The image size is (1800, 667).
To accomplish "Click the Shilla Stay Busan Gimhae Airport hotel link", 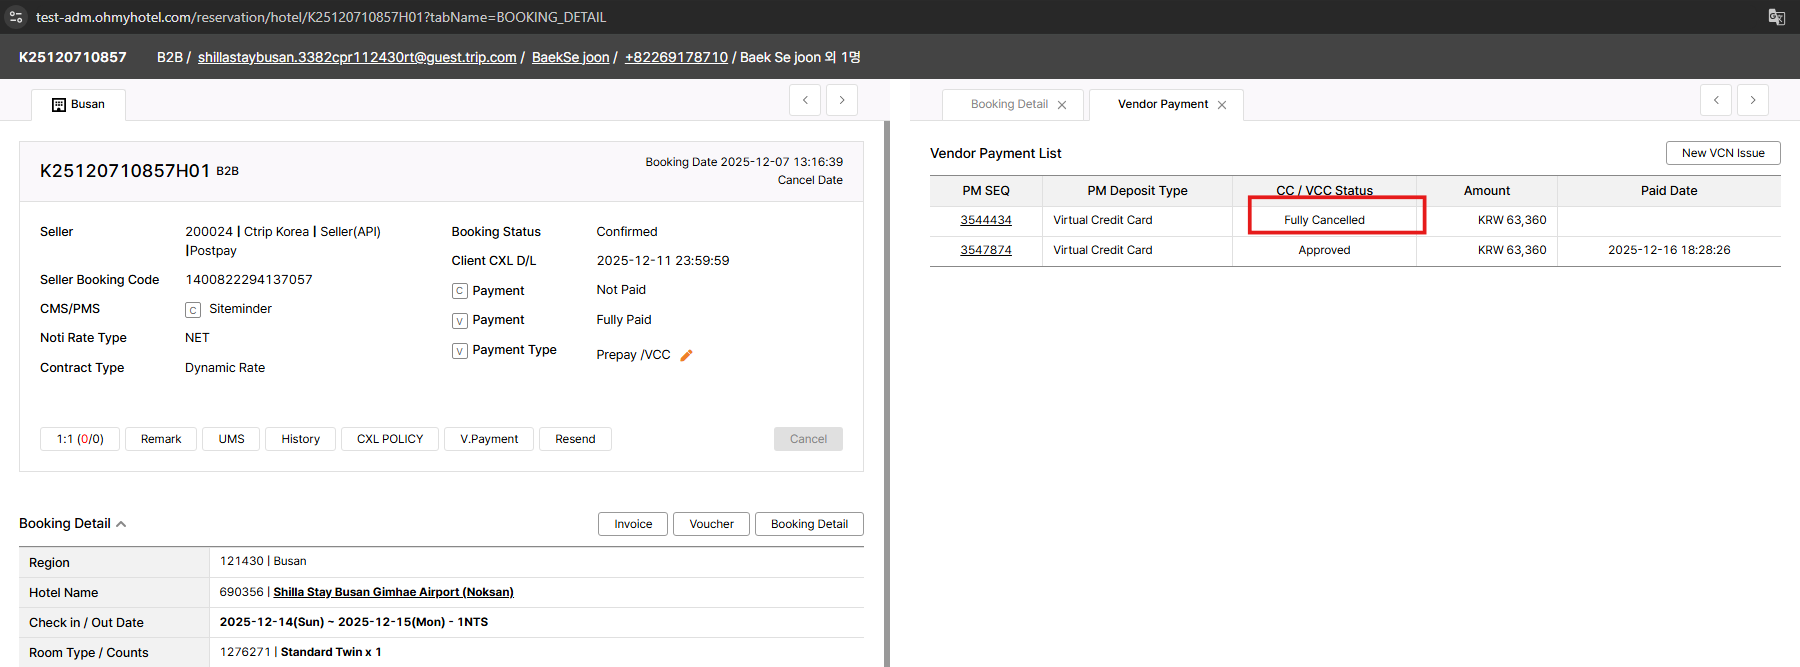I will (393, 592).
